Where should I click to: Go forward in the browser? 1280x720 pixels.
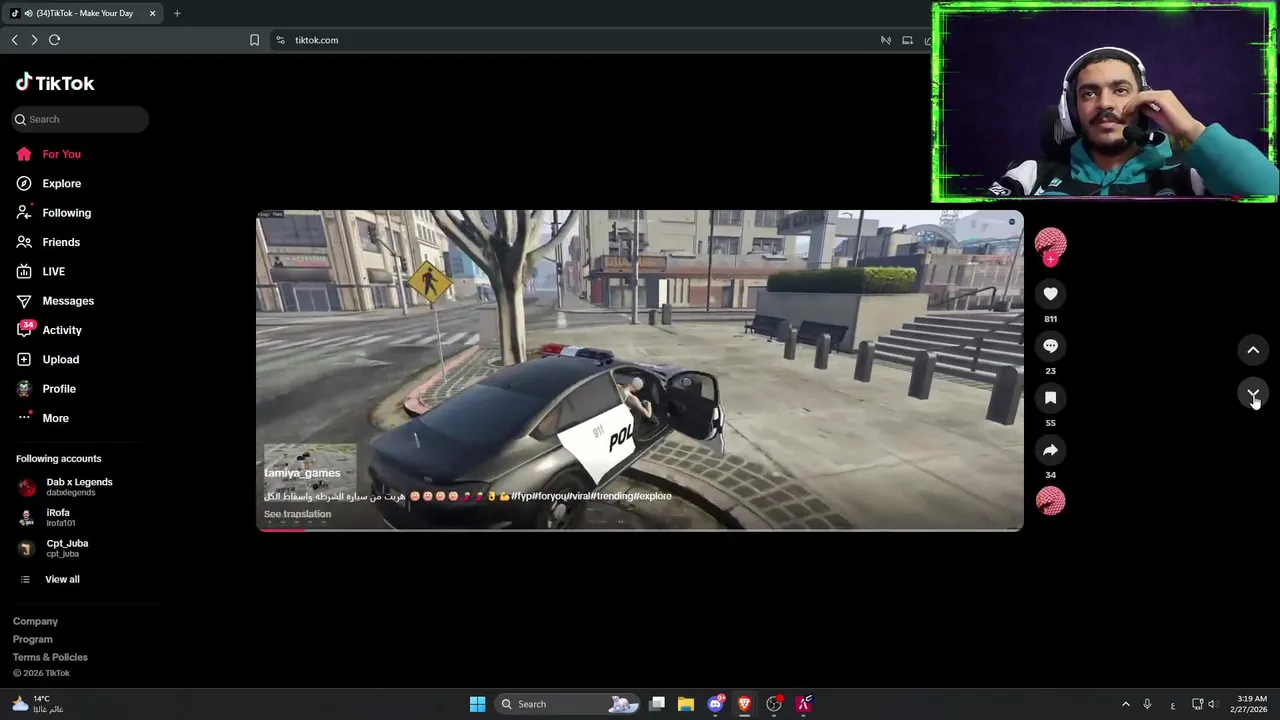(34, 40)
